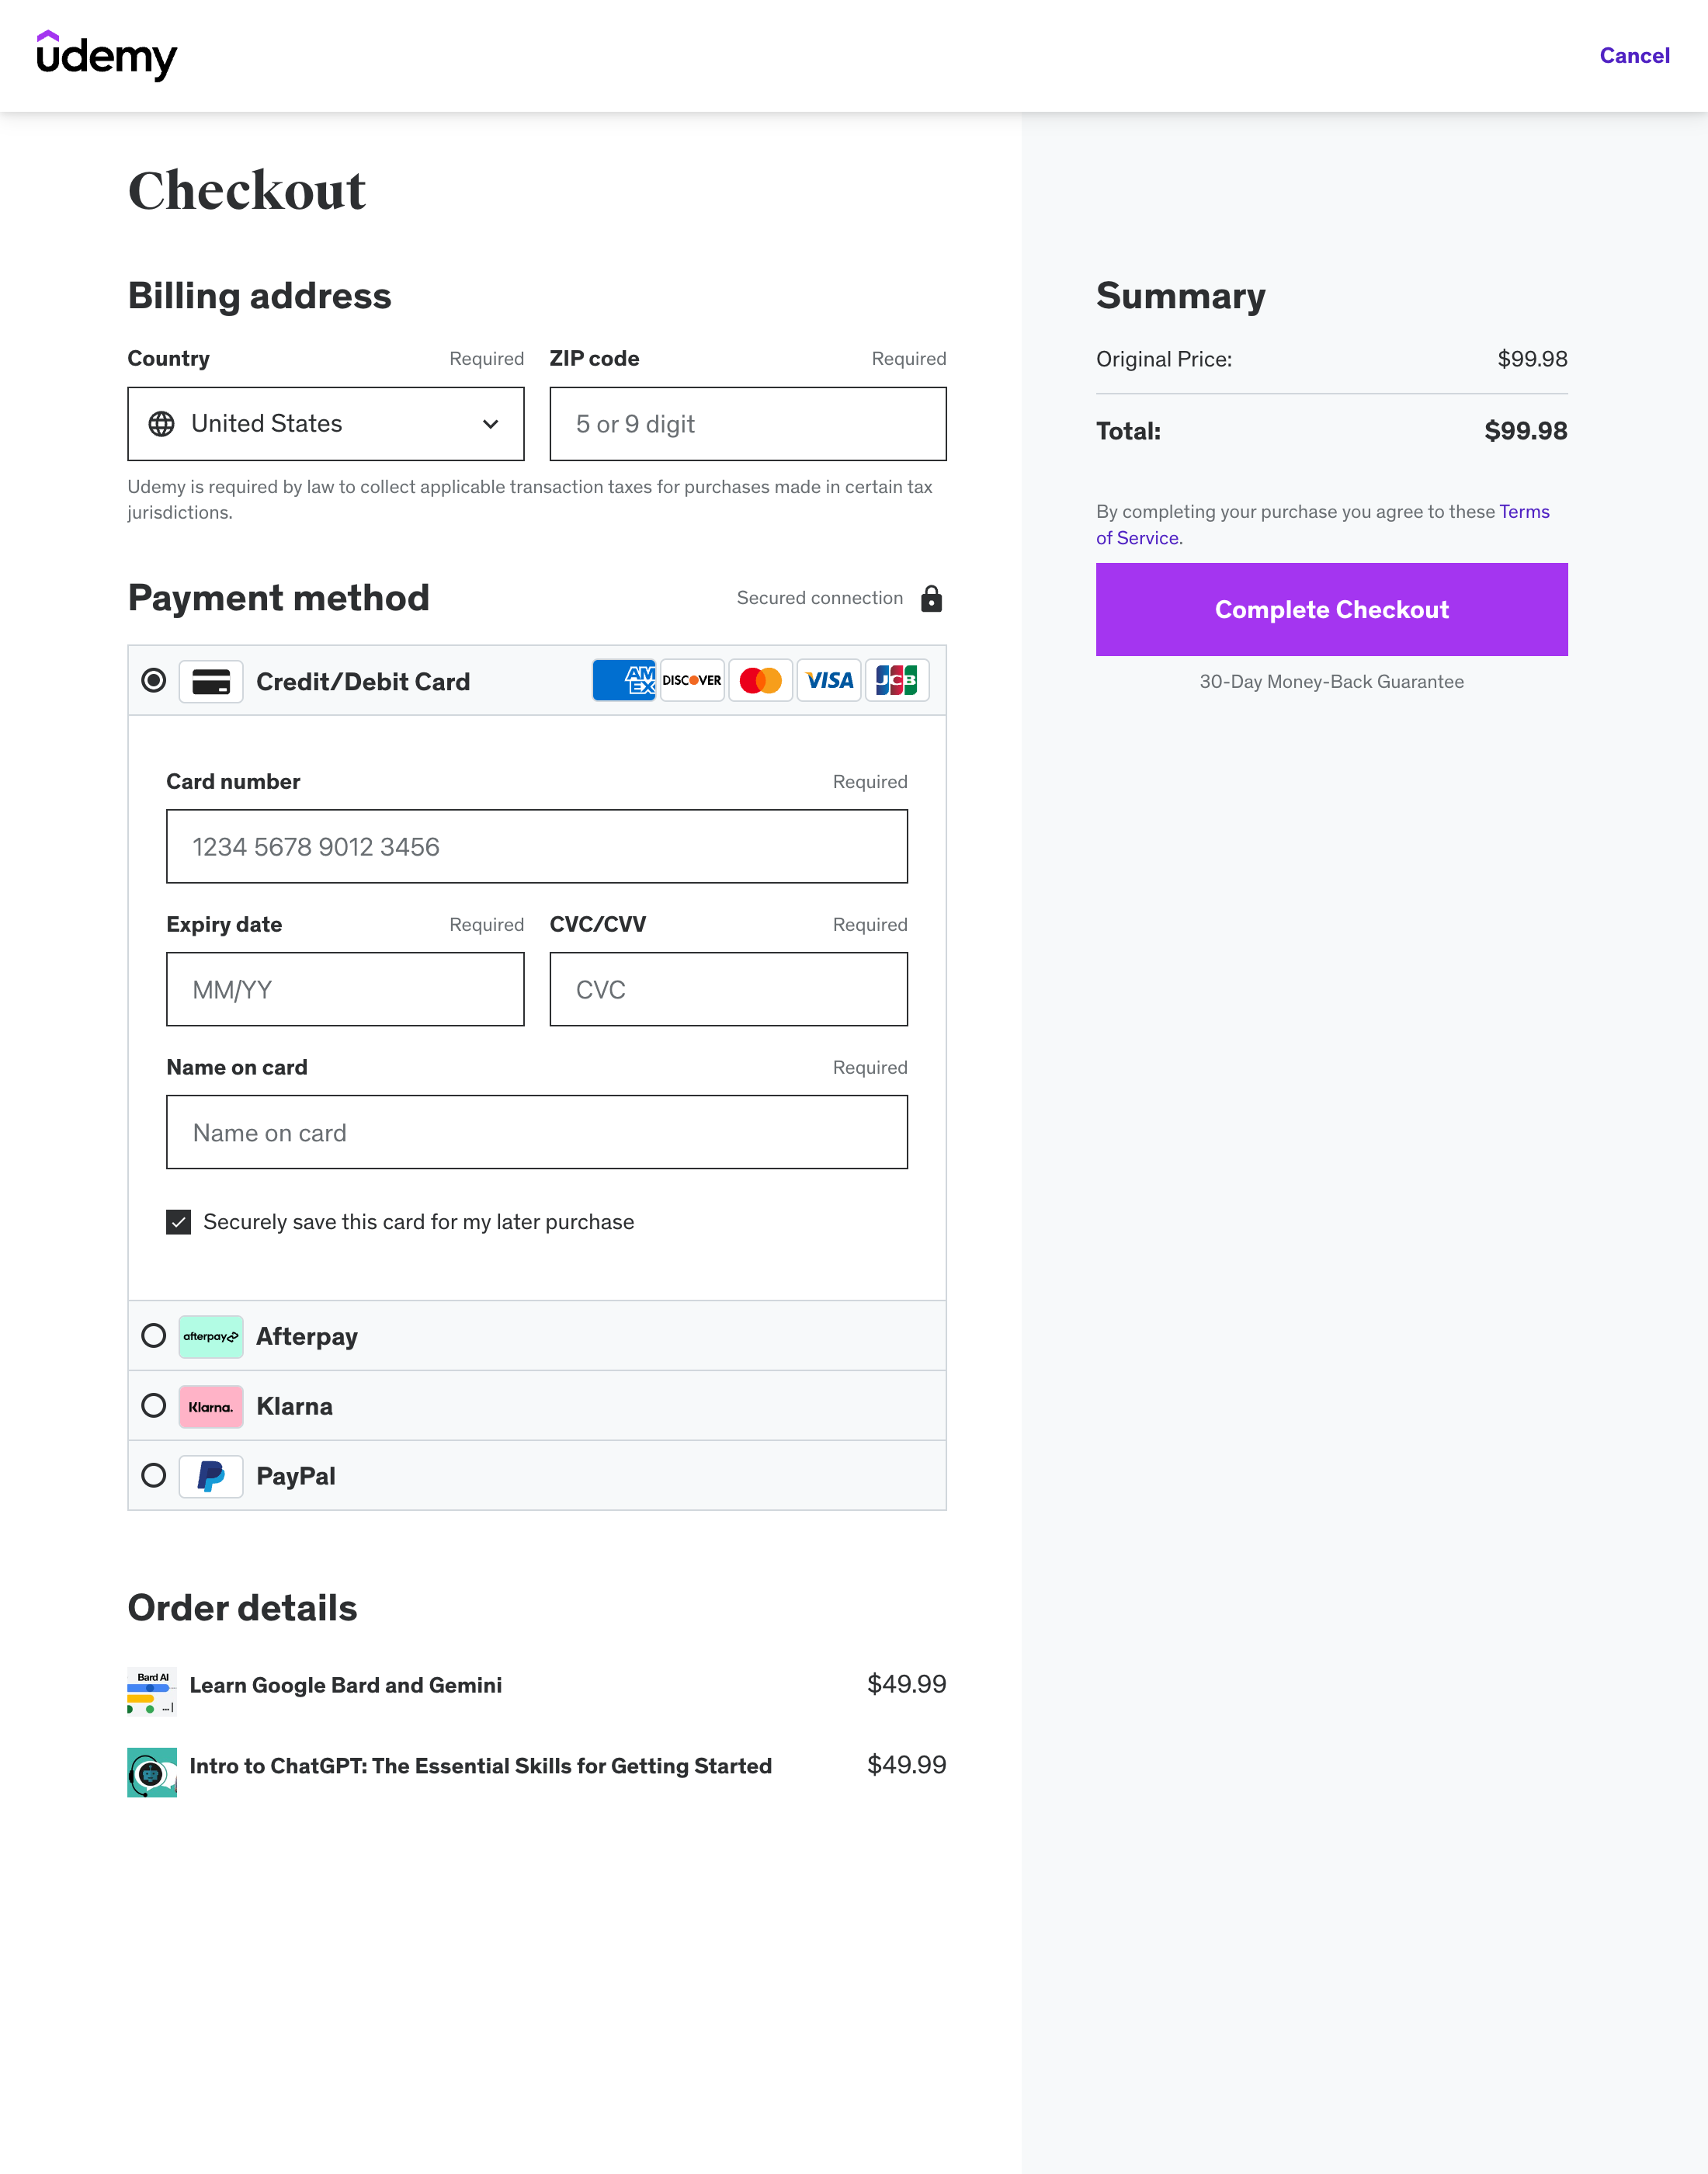This screenshot has height=2174, width=1708.
Task: Click the secured connection padlock icon
Action: pos(931,598)
